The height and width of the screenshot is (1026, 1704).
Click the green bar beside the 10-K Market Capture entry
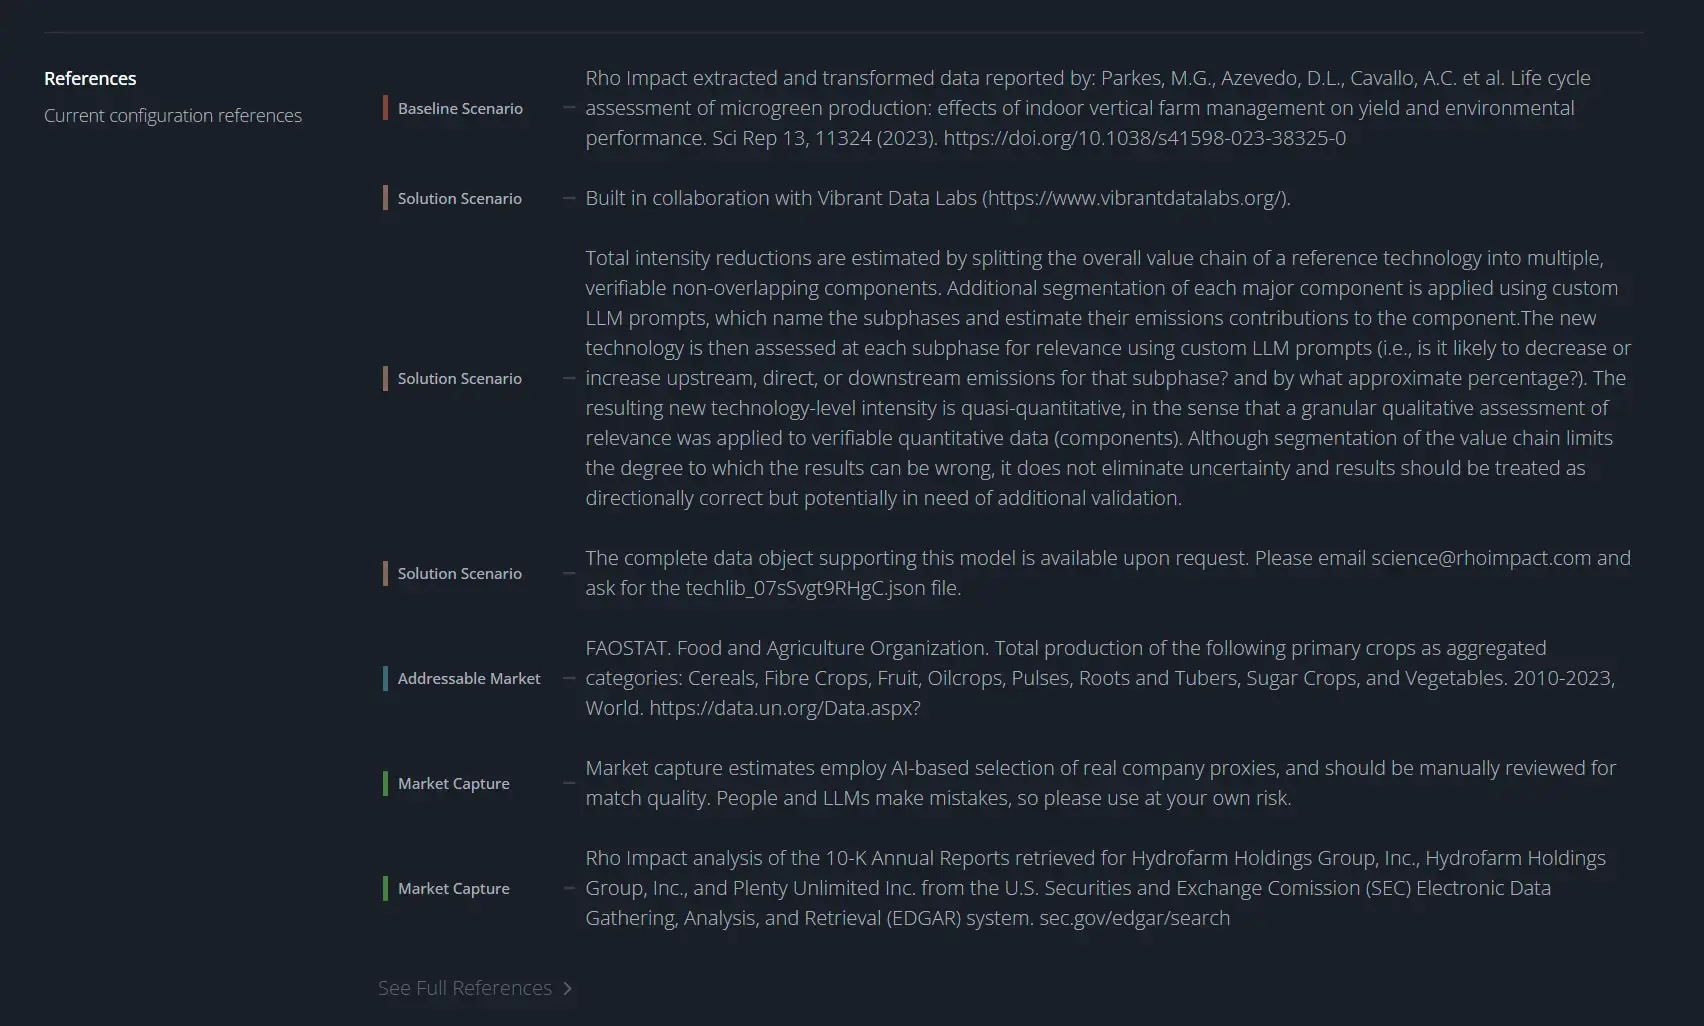point(385,888)
